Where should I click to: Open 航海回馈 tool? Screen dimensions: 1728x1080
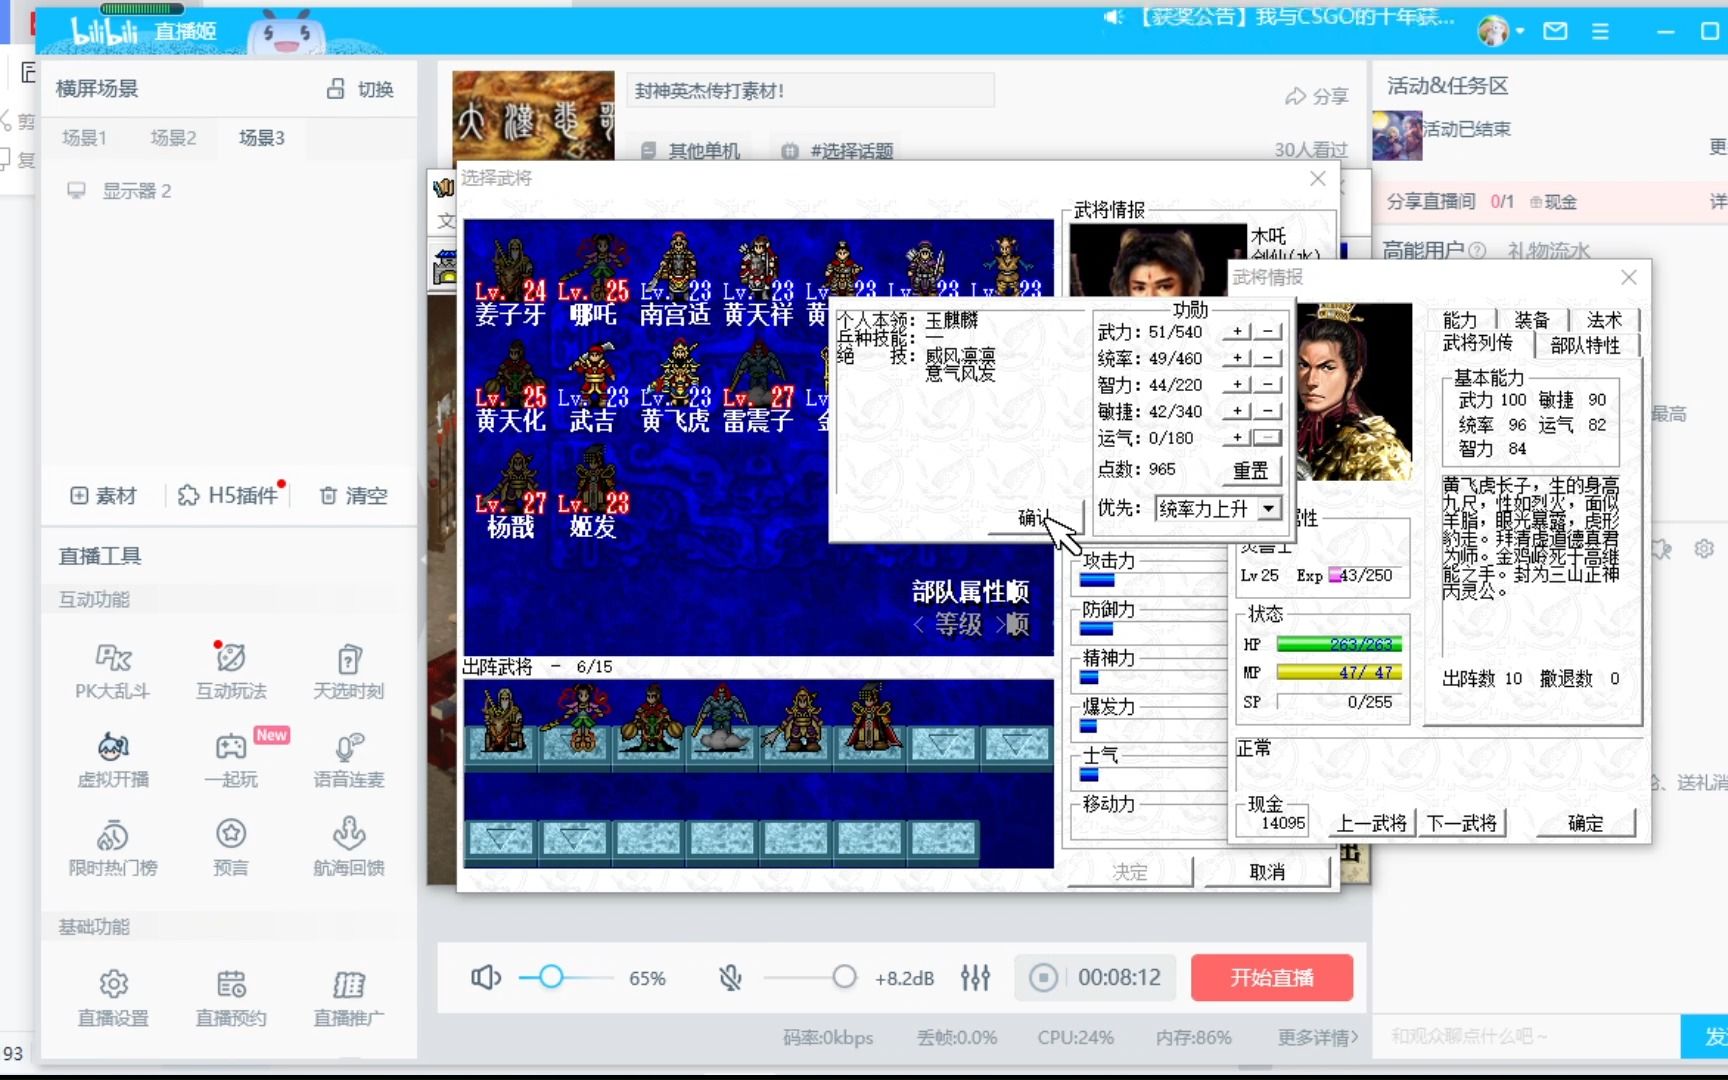(348, 847)
